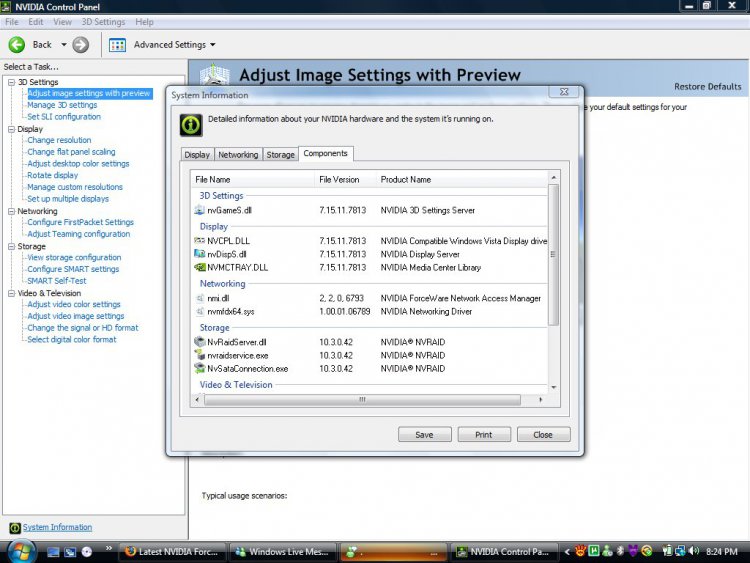This screenshot has width=750, height=563.
Task: Click the nvDispS.dll file icon
Action: pyautogui.click(x=199, y=254)
